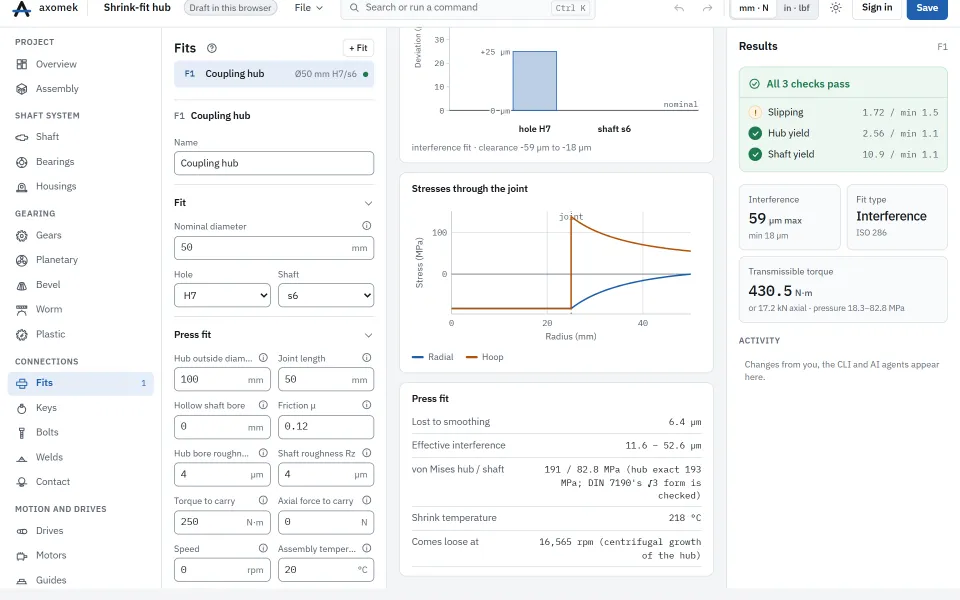Click the Friction µ input field

(x=326, y=427)
